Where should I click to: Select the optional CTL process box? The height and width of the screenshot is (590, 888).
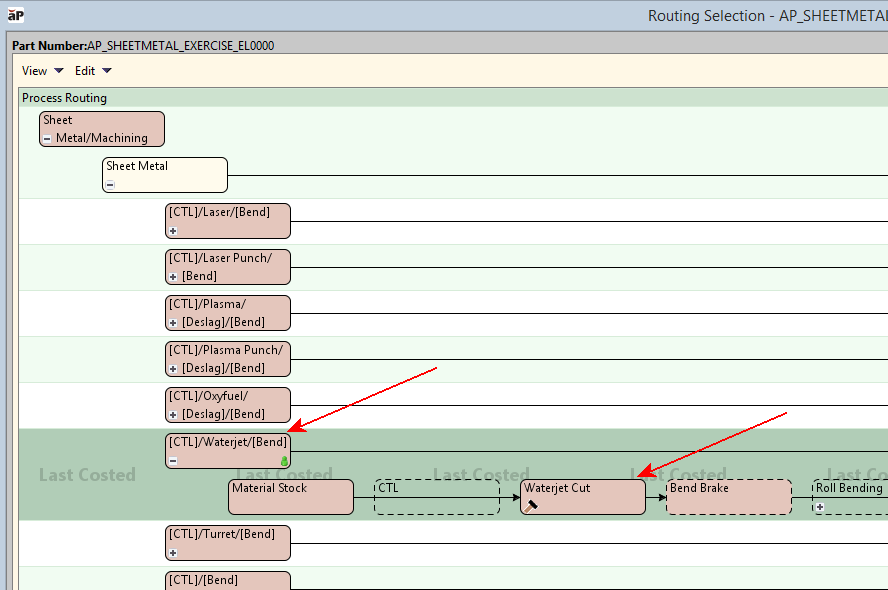click(437, 497)
